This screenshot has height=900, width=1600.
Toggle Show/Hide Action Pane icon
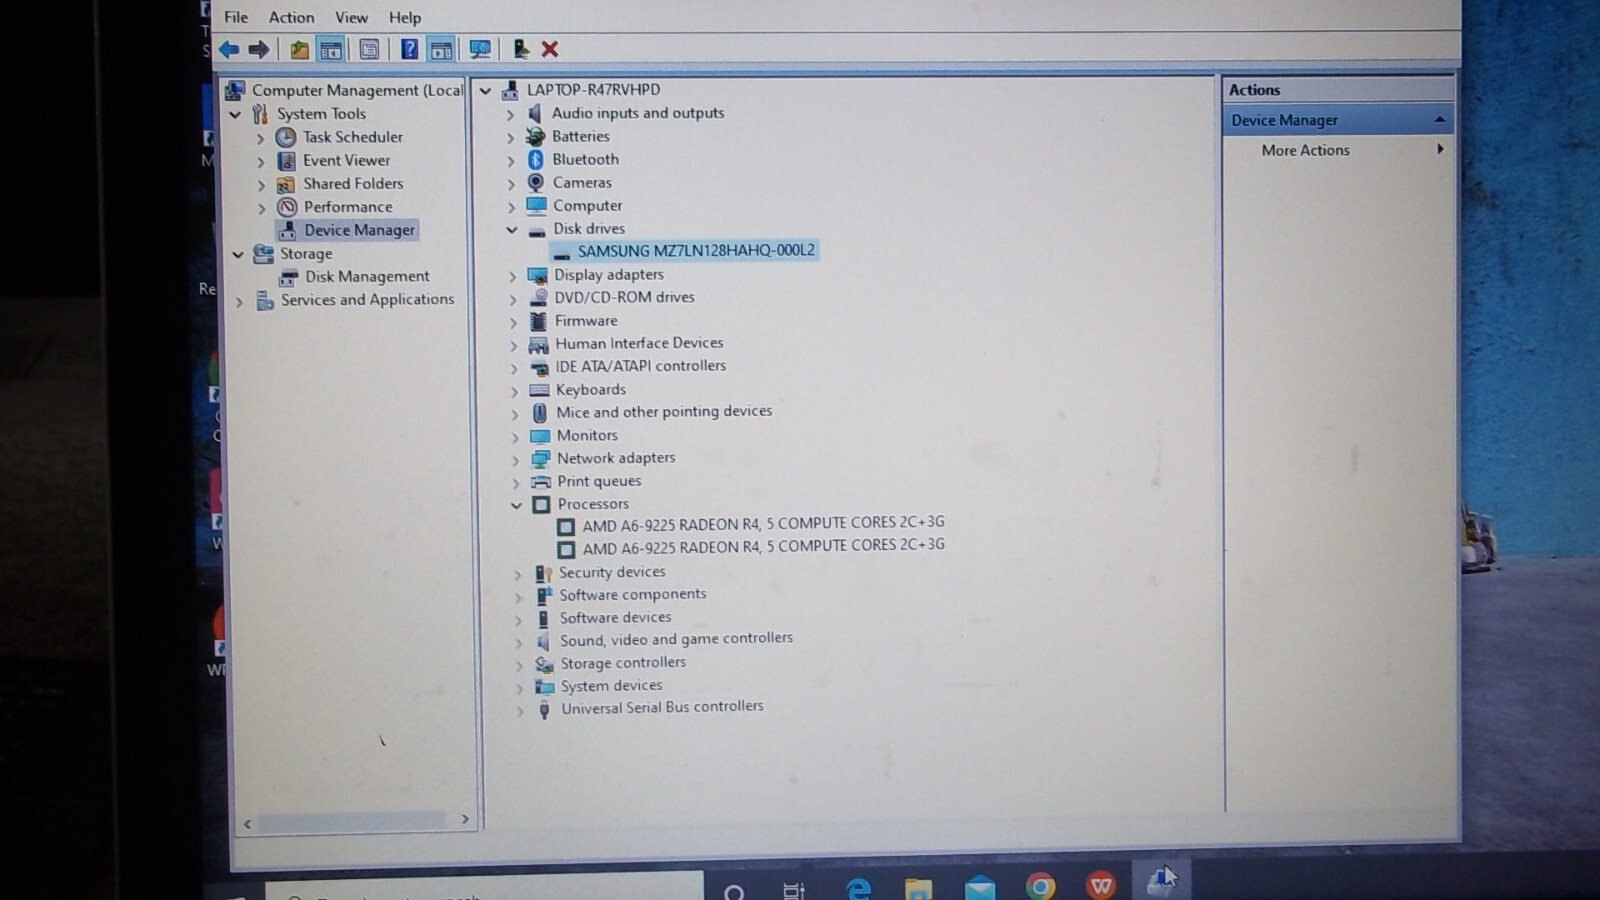coord(441,49)
